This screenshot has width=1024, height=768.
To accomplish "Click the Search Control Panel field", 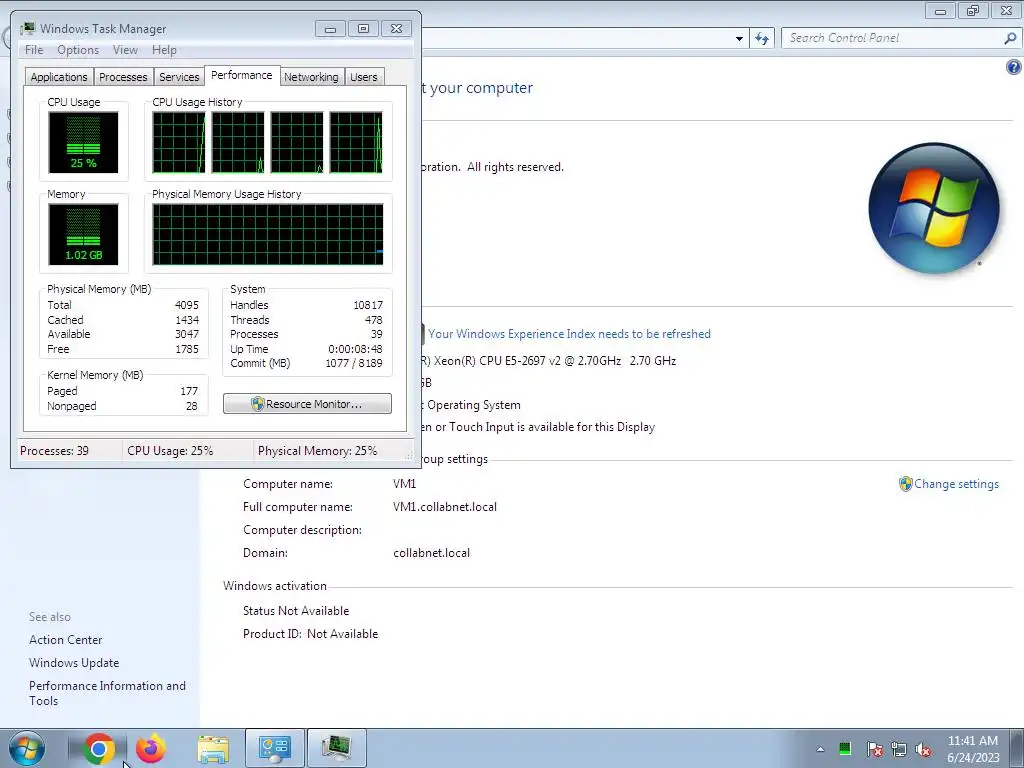I will [893, 38].
